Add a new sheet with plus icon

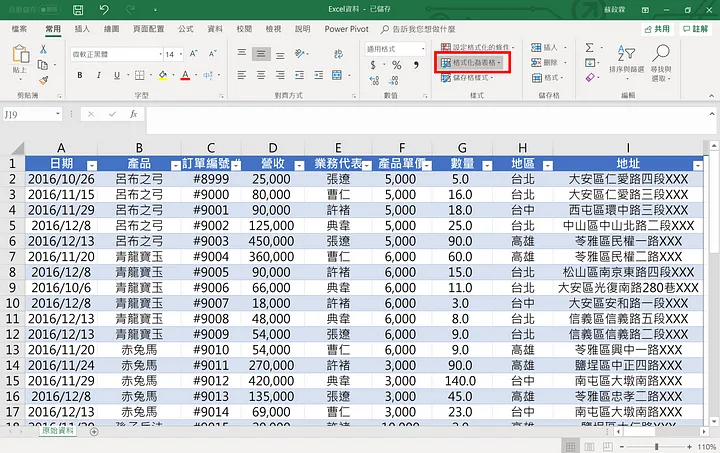point(94,431)
